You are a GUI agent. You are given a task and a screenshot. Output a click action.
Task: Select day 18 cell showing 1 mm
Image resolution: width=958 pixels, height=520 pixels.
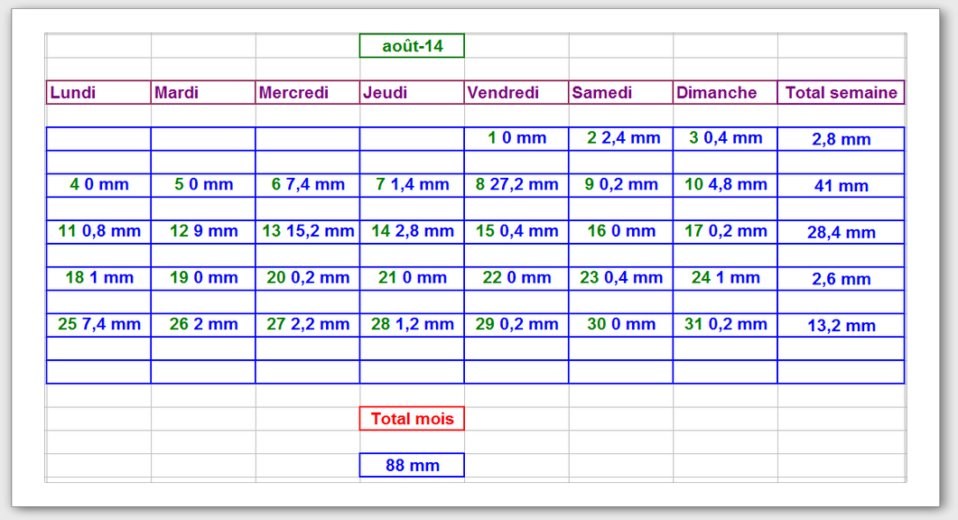coord(98,277)
